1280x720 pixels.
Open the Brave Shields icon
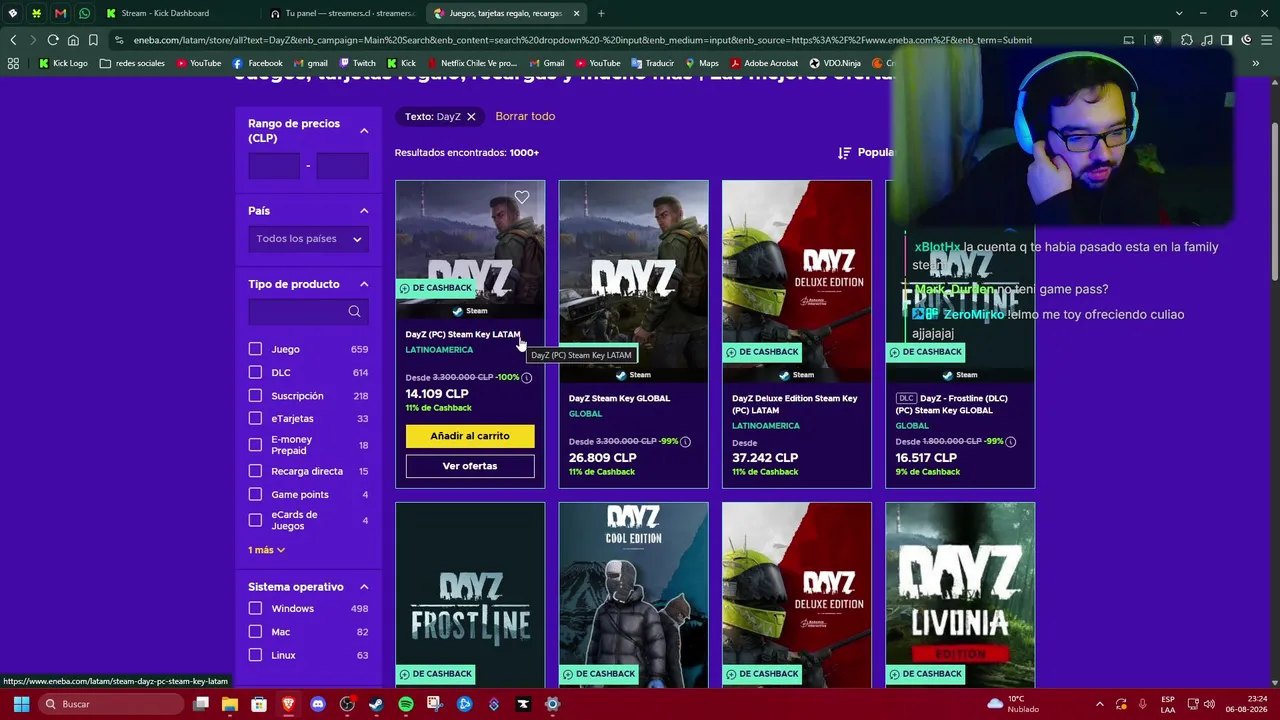[x=1158, y=40]
